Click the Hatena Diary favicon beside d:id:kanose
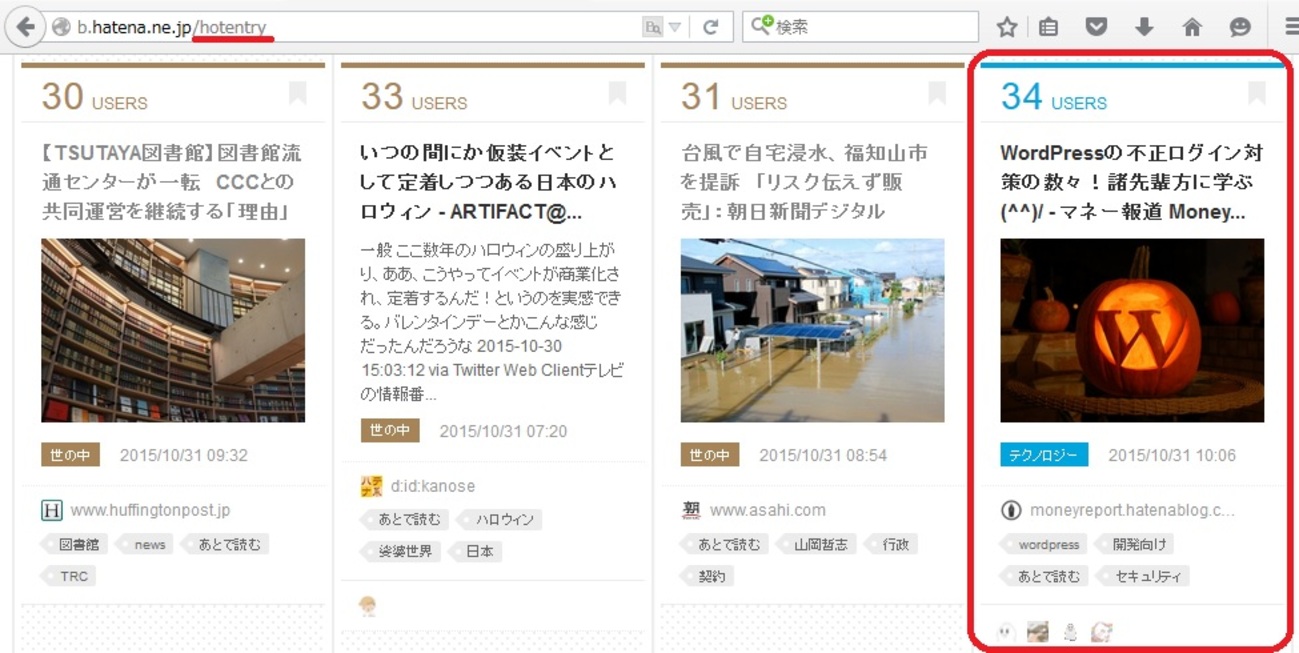The image size is (1299, 653). [371, 487]
